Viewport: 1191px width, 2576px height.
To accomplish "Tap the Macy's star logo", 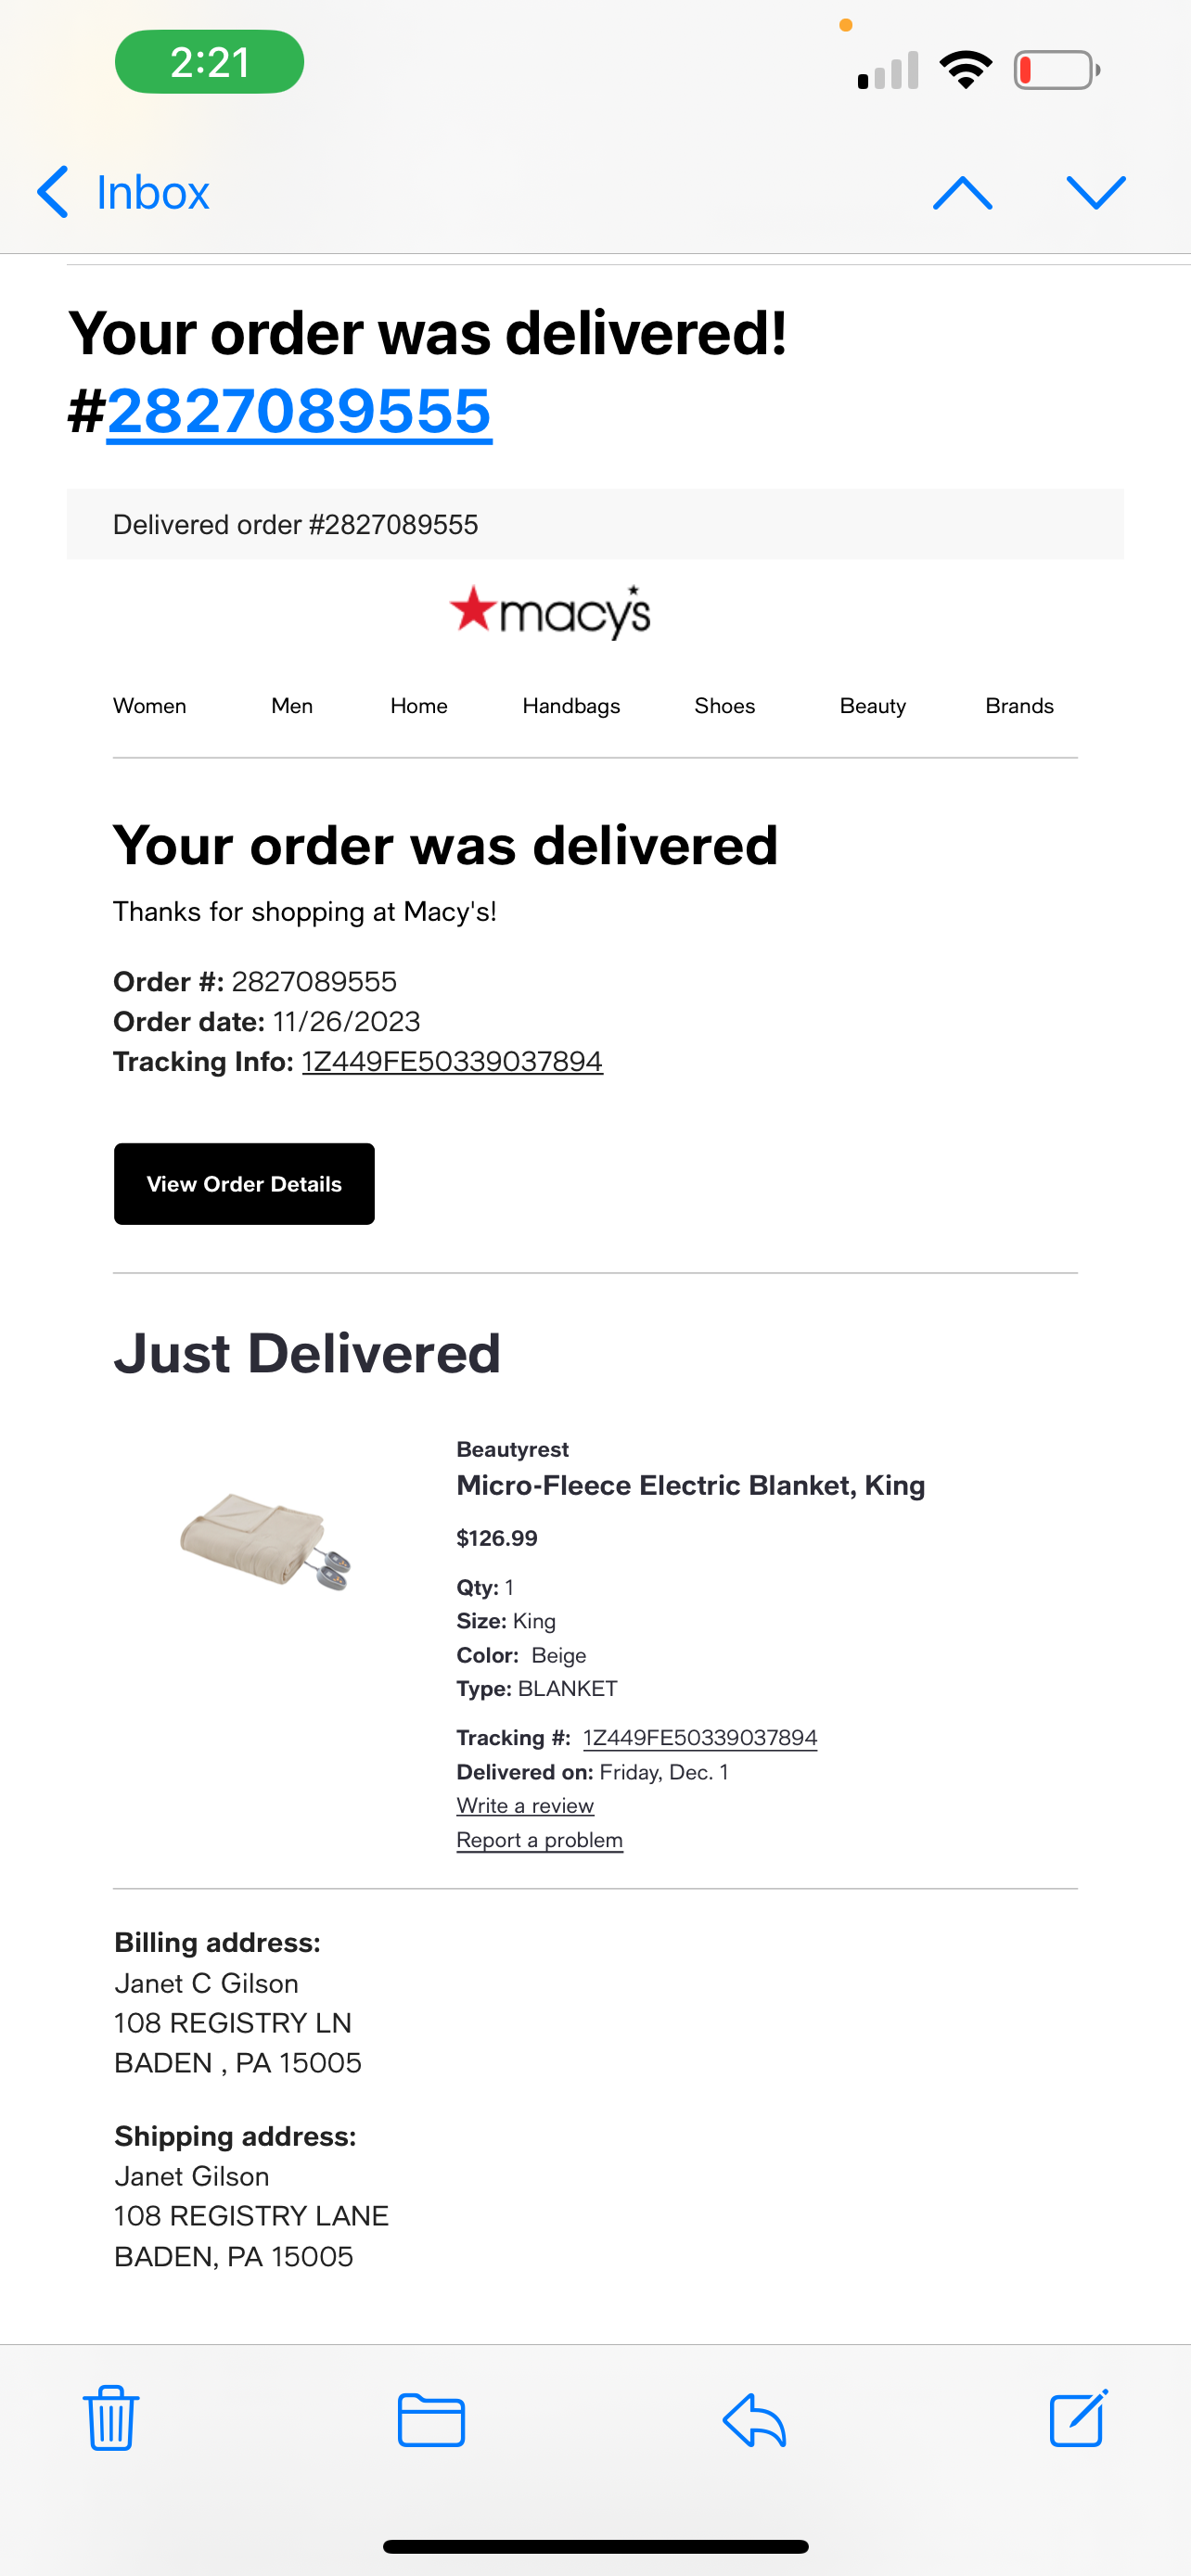I will coord(550,611).
